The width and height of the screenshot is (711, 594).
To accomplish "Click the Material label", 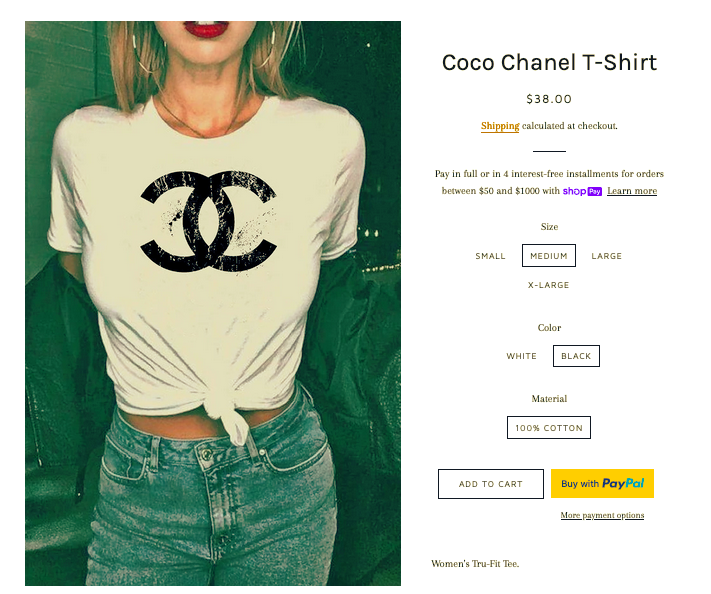I will [x=549, y=399].
